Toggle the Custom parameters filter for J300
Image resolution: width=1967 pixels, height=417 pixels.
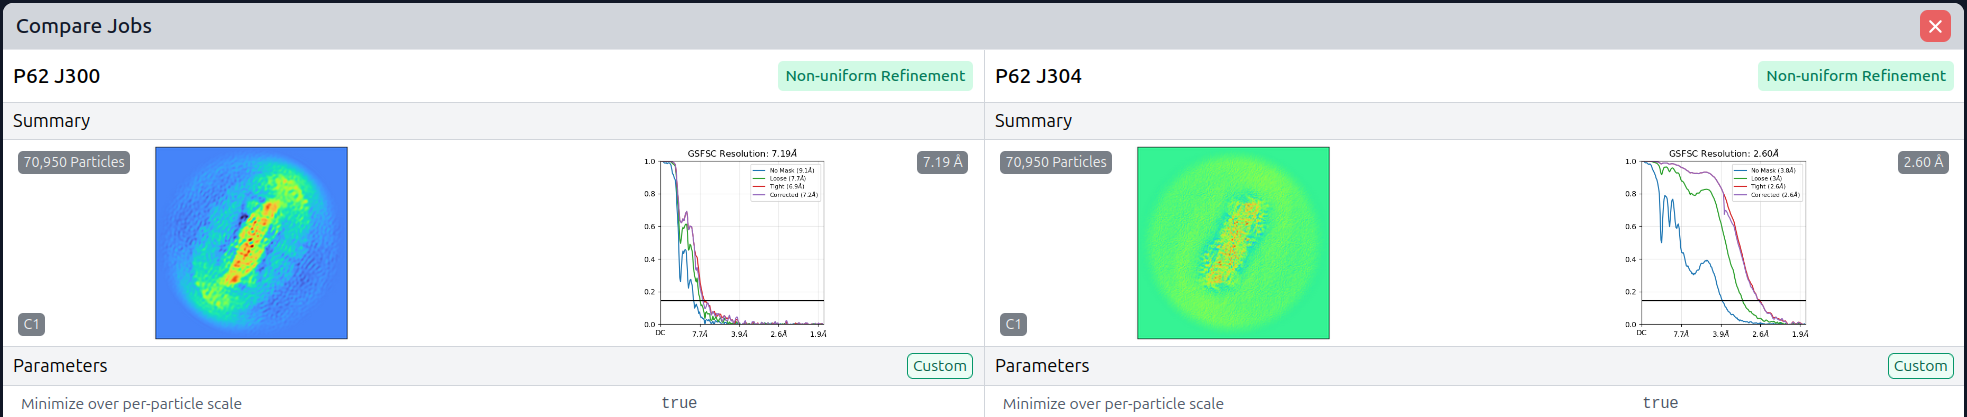pyautogui.click(x=939, y=366)
